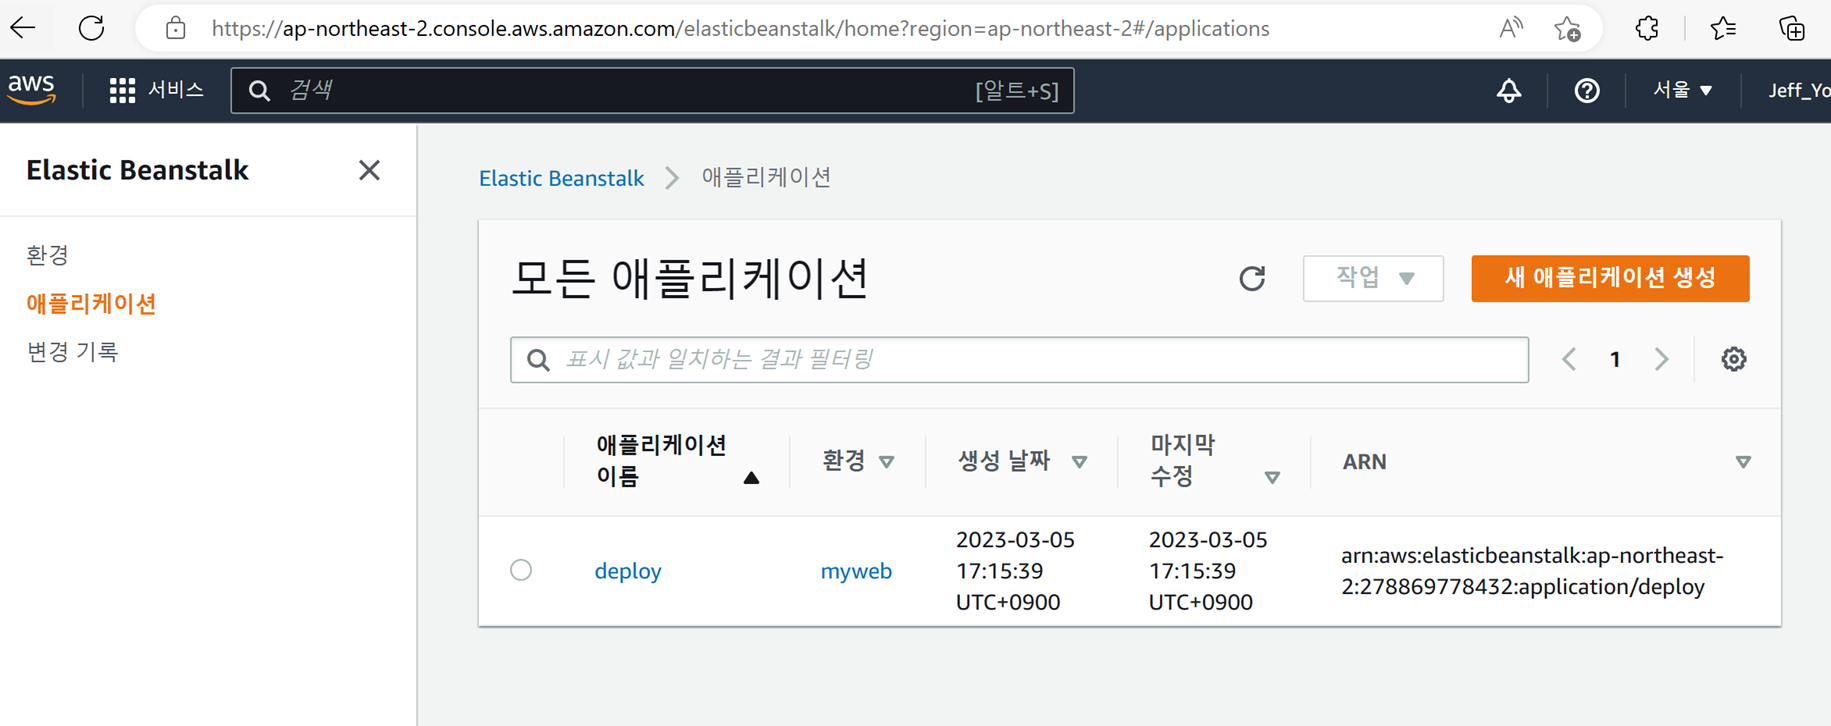Sort by 생성 날짜 column arrow
Screen dimensions: 1831x726
click(1079, 462)
